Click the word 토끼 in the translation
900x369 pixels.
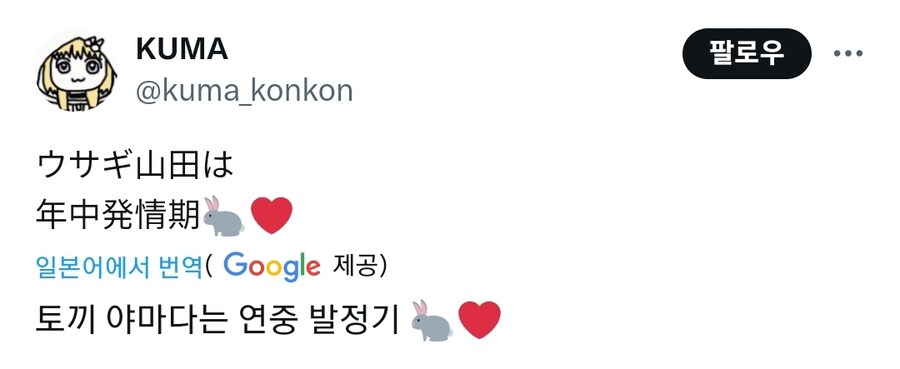coord(67,320)
